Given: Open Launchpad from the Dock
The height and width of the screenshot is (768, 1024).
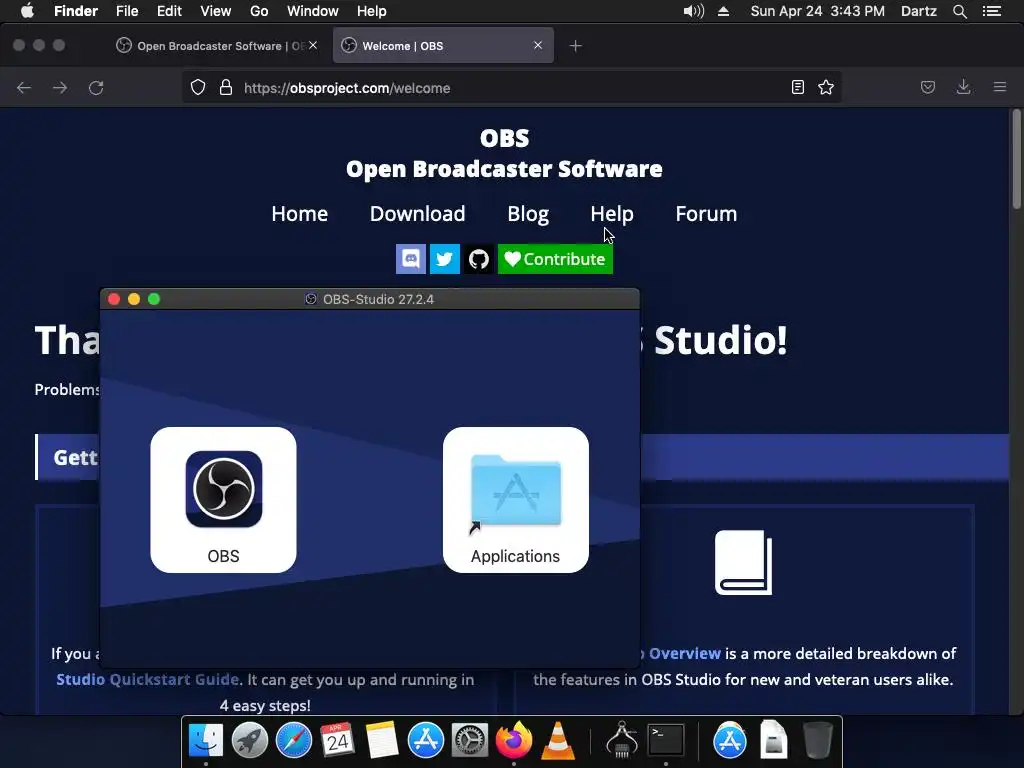Looking at the screenshot, I should tap(249, 741).
